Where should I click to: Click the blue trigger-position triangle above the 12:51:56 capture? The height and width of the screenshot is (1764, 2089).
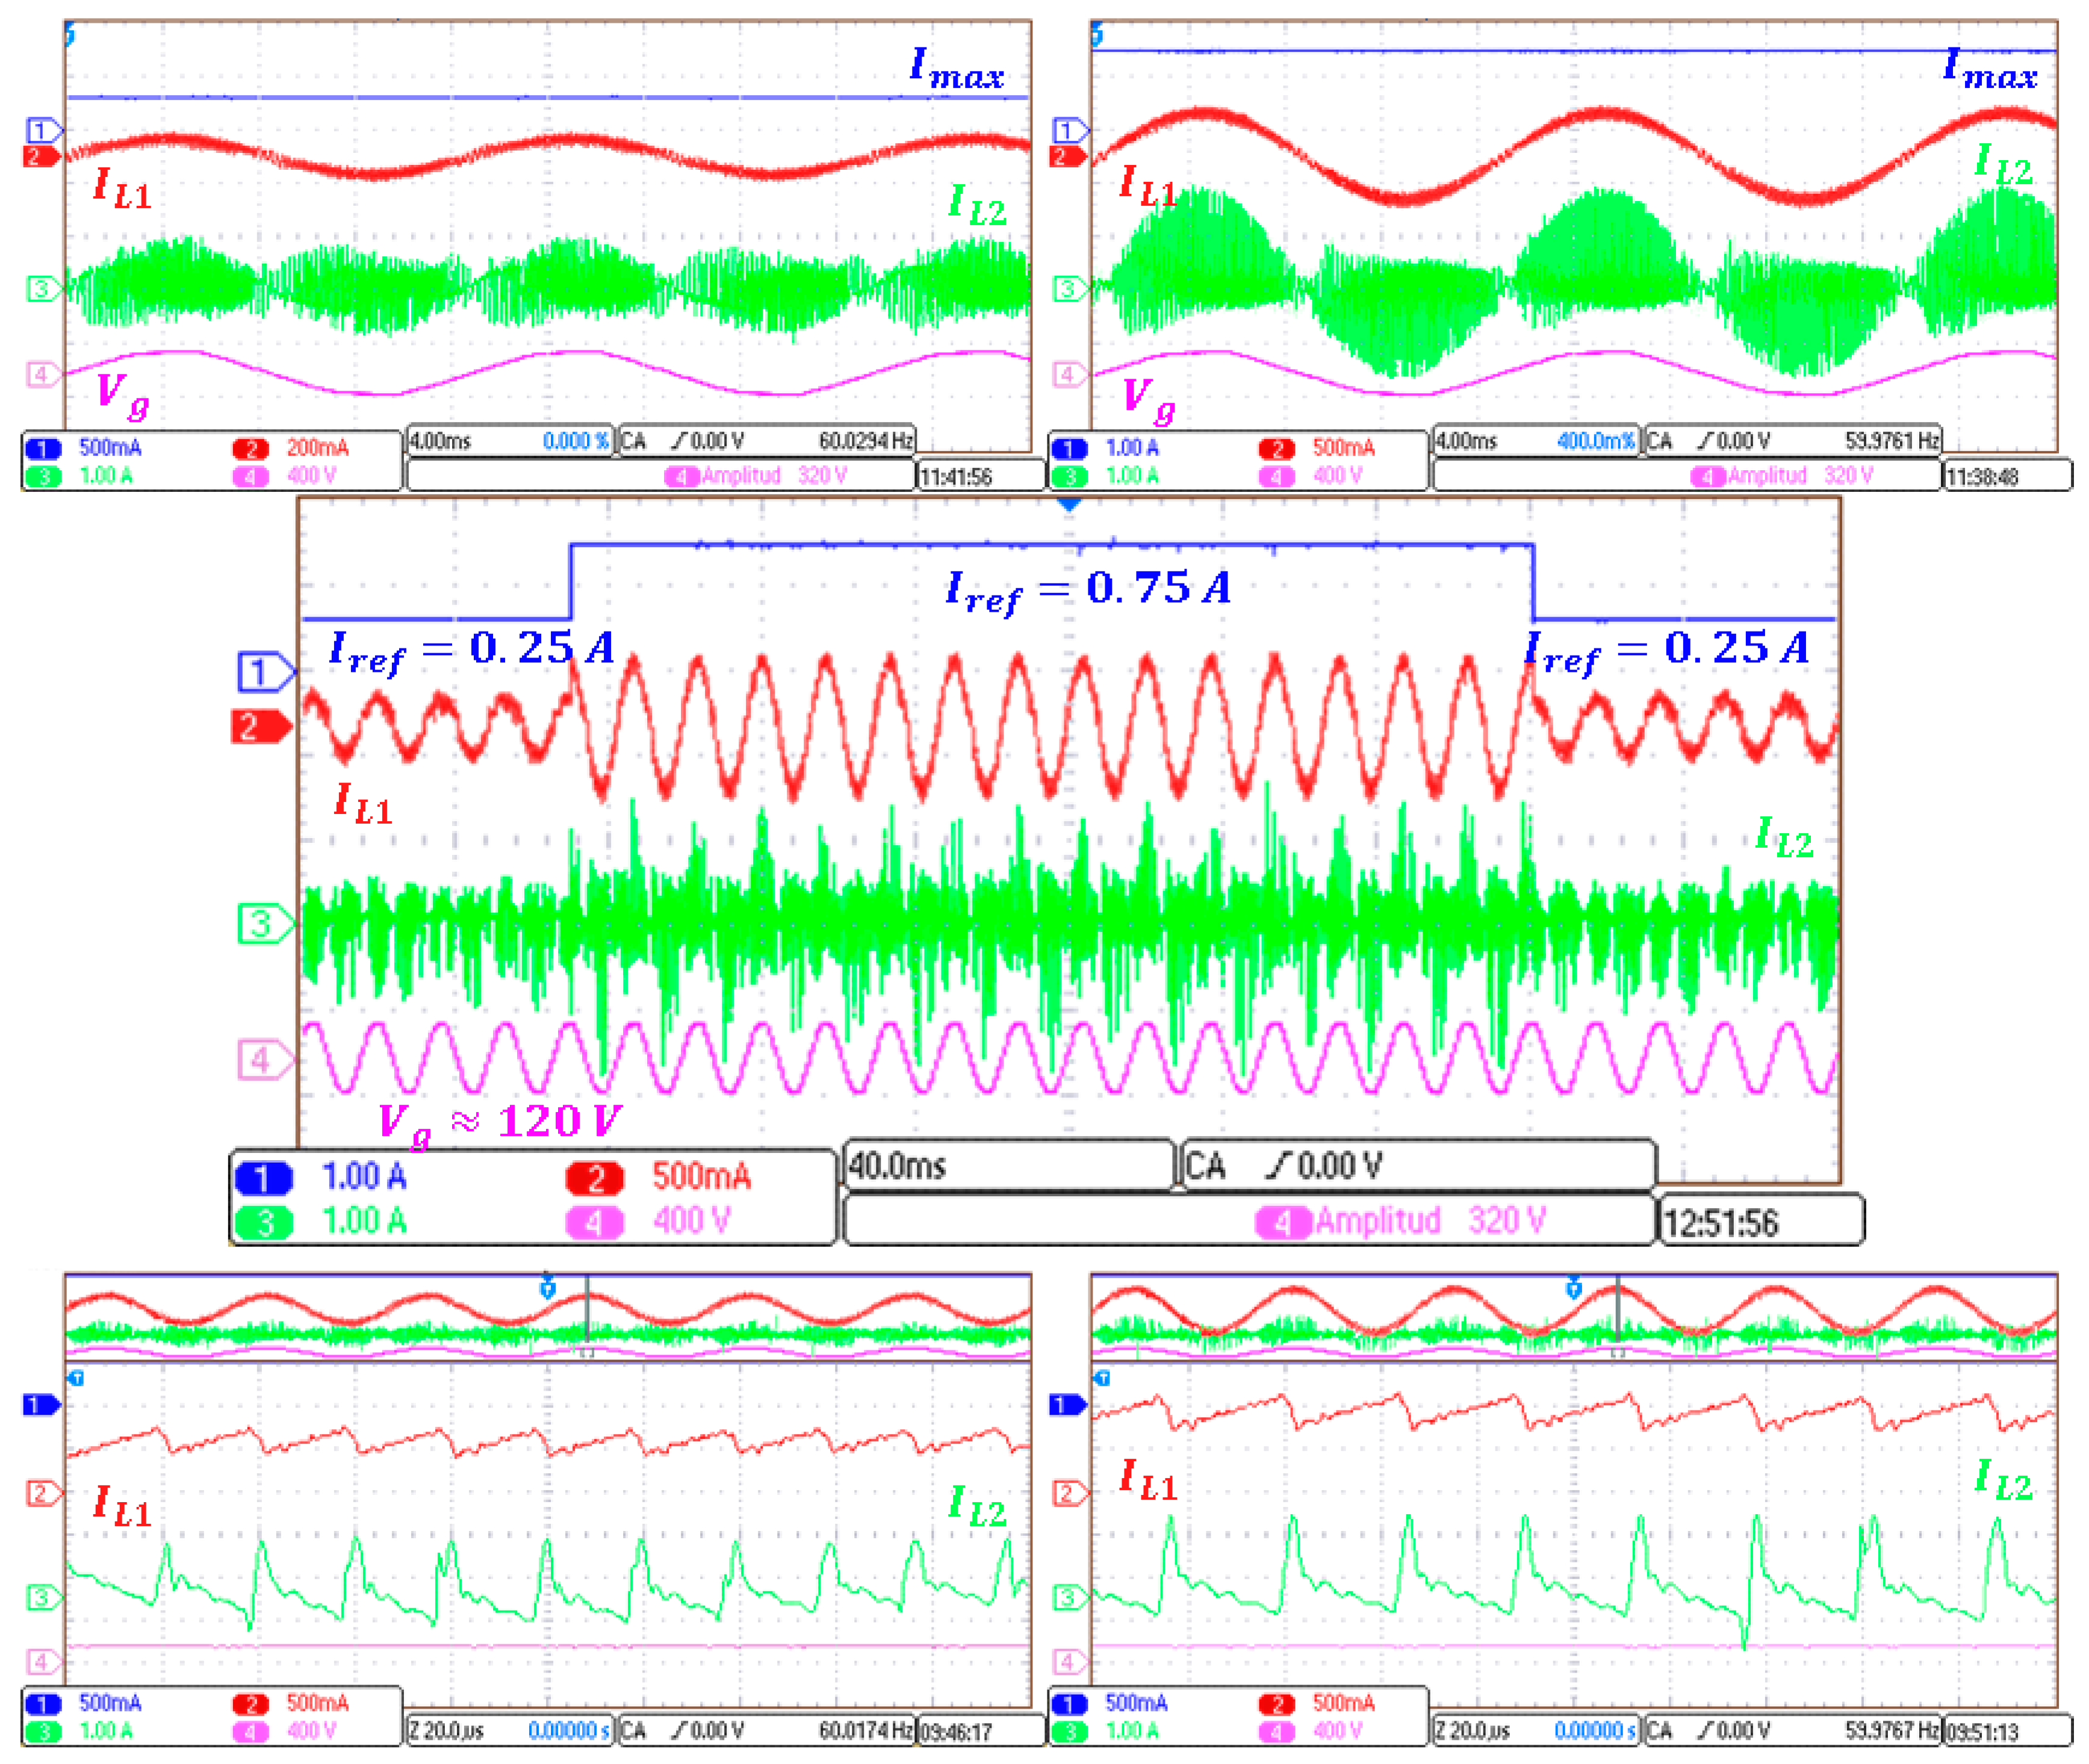click(1069, 505)
